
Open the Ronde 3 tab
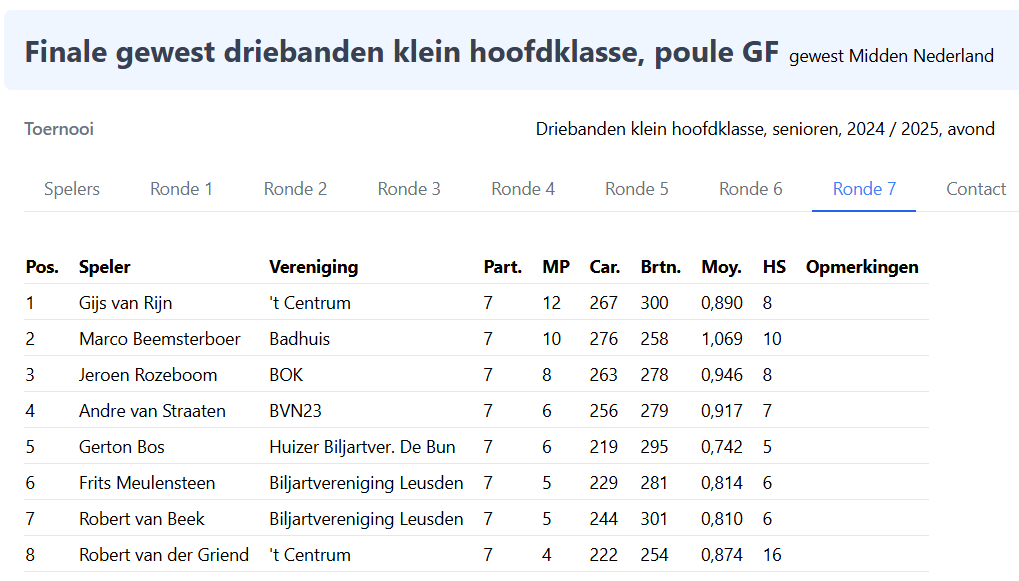tap(409, 189)
